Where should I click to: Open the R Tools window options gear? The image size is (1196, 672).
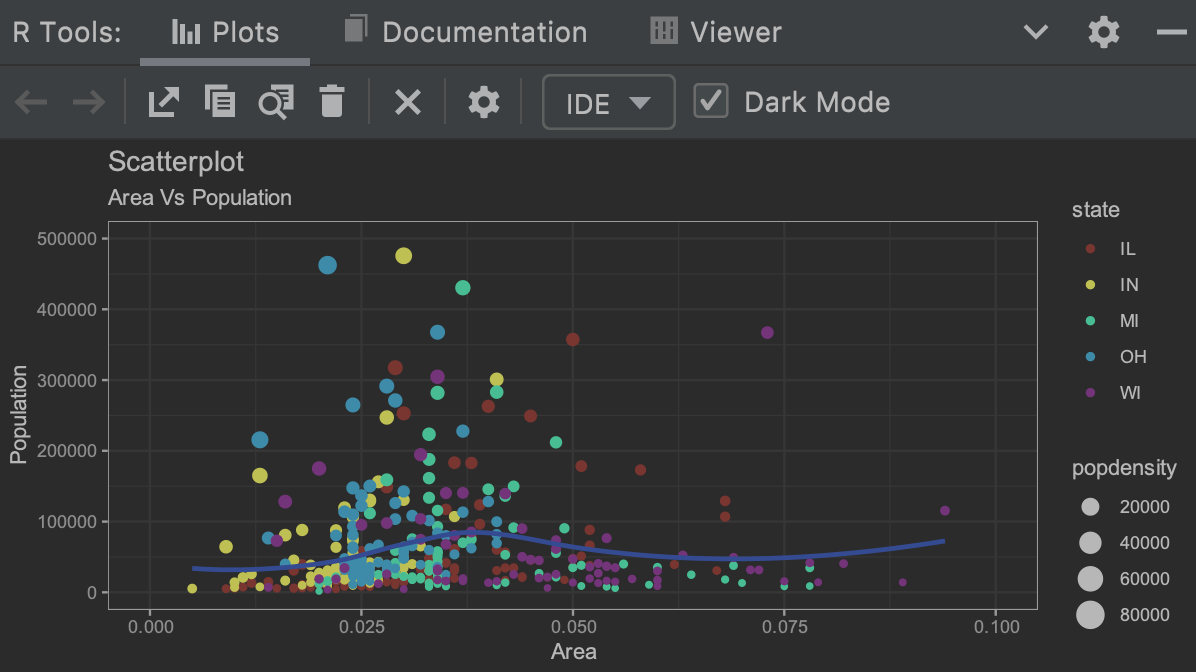pos(1104,32)
